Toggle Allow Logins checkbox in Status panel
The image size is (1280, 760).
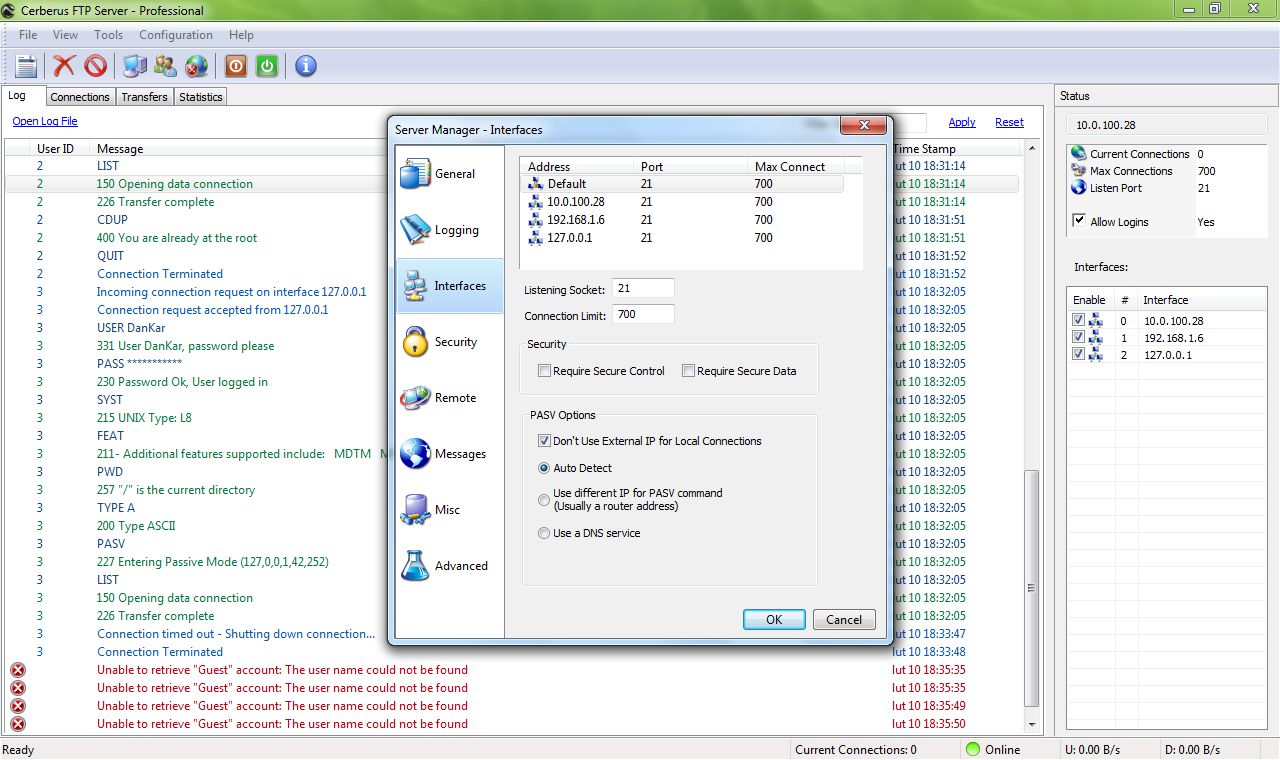click(1079, 221)
